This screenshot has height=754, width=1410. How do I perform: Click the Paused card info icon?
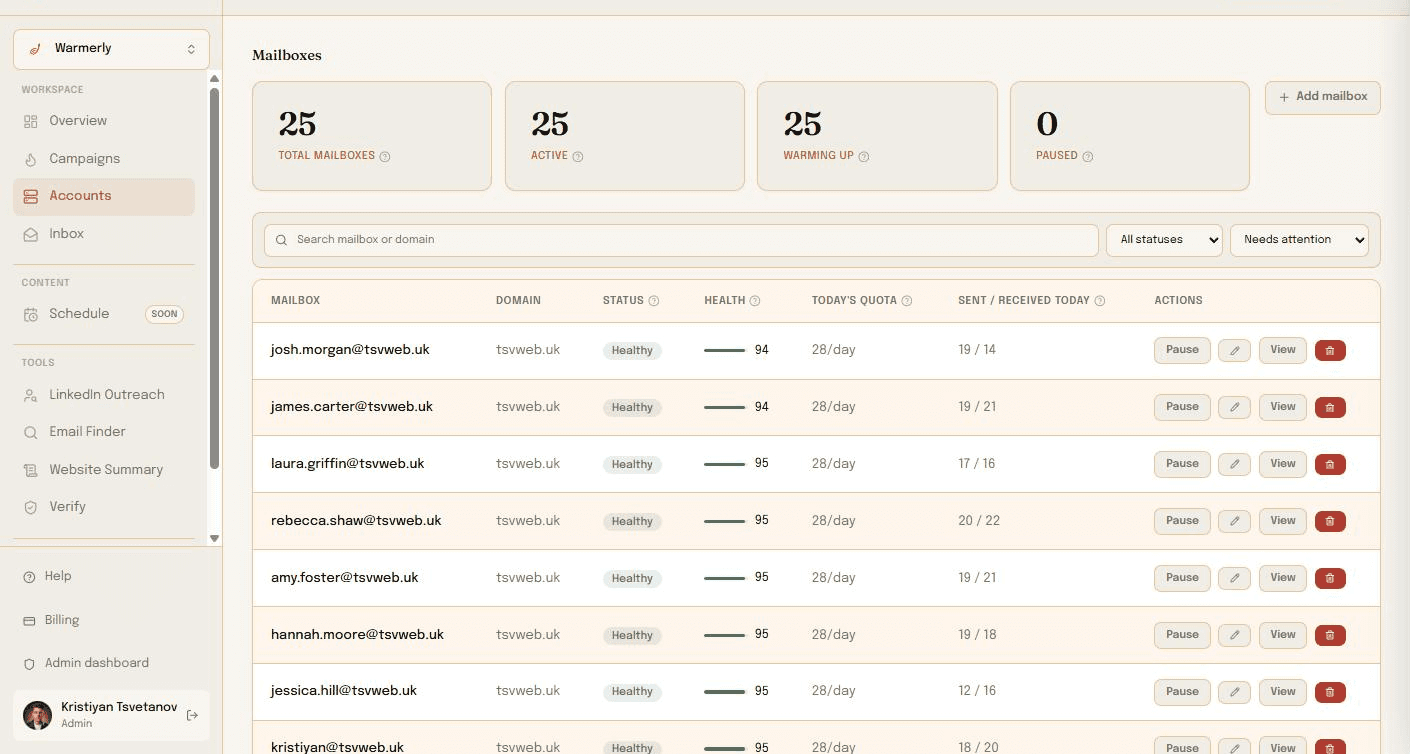point(1088,156)
